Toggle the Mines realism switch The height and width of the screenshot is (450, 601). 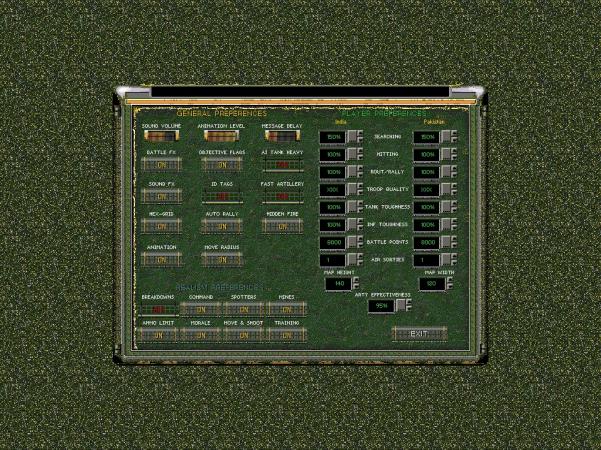coord(286,309)
